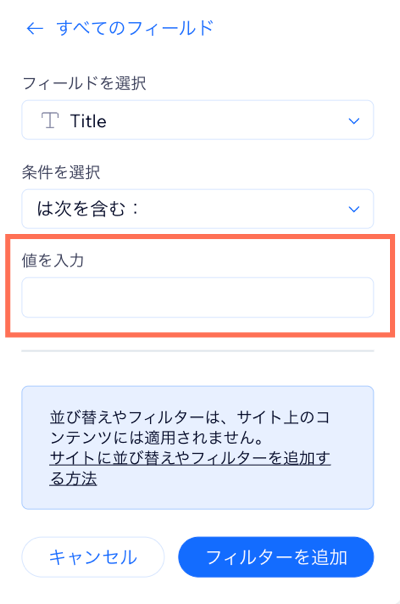The image size is (400, 604).
Task: Click the divider line below value field
Action: click(198, 351)
